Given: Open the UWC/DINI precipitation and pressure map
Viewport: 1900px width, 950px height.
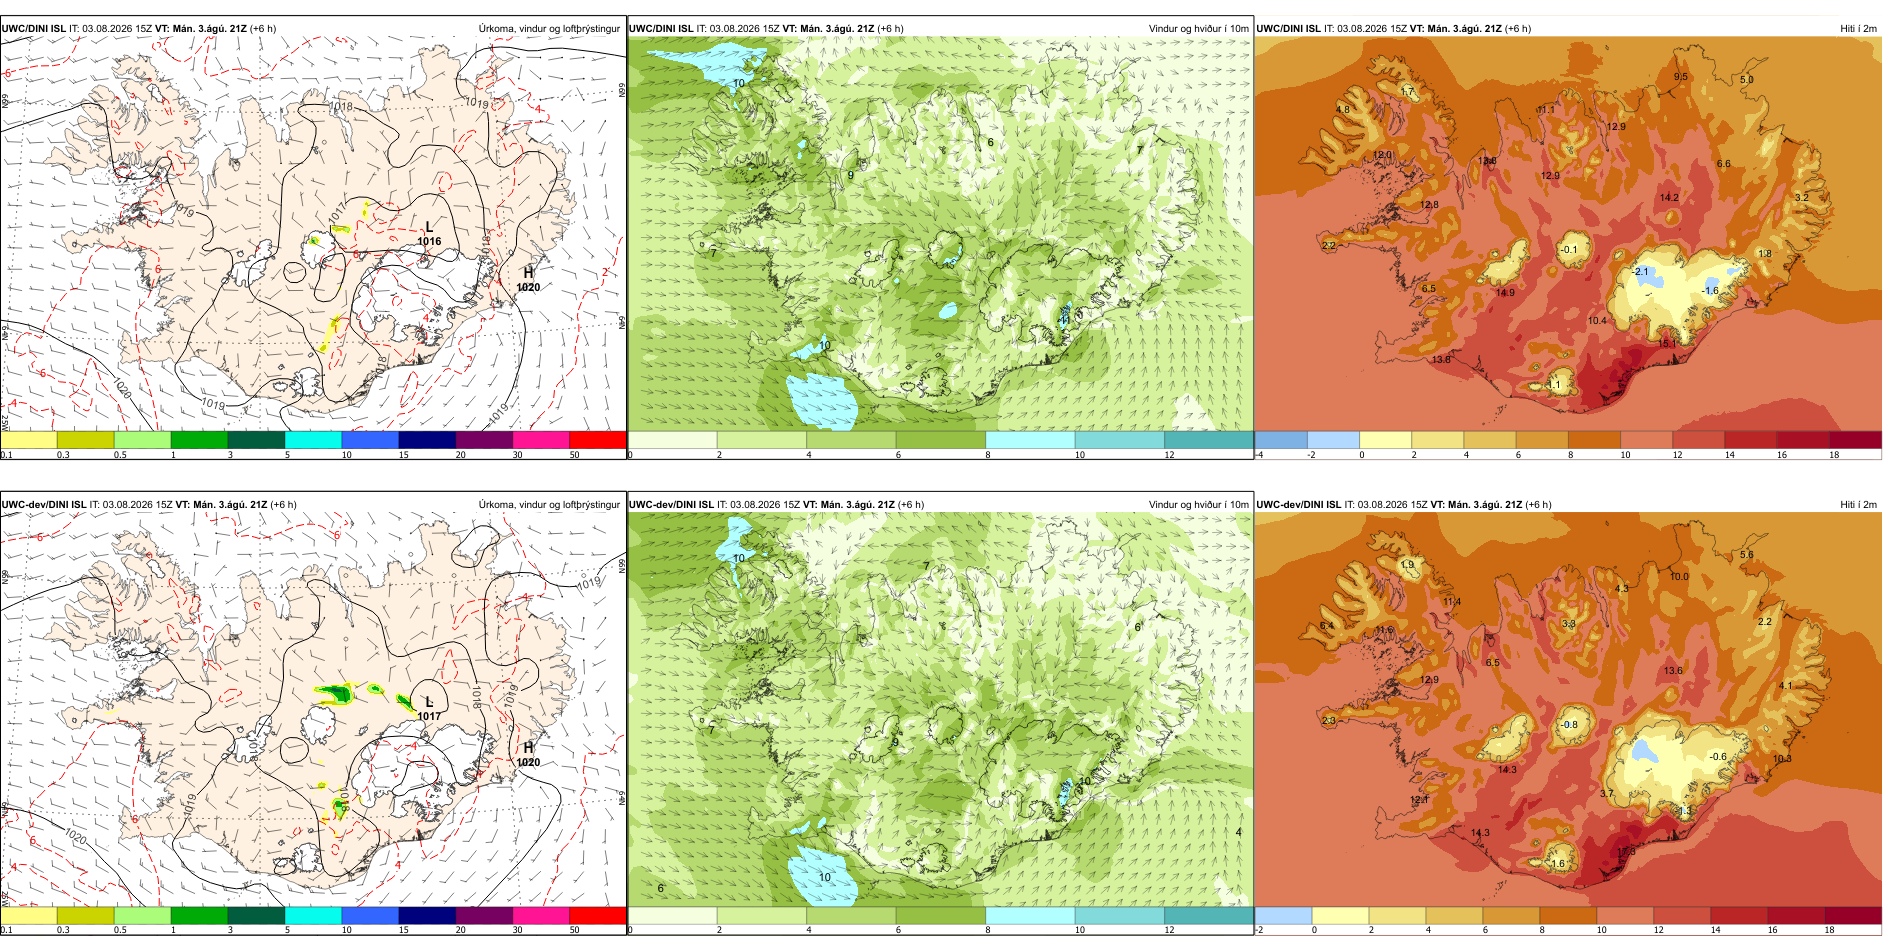Looking at the screenshot, I should pyautogui.click(x=313, y=238).
